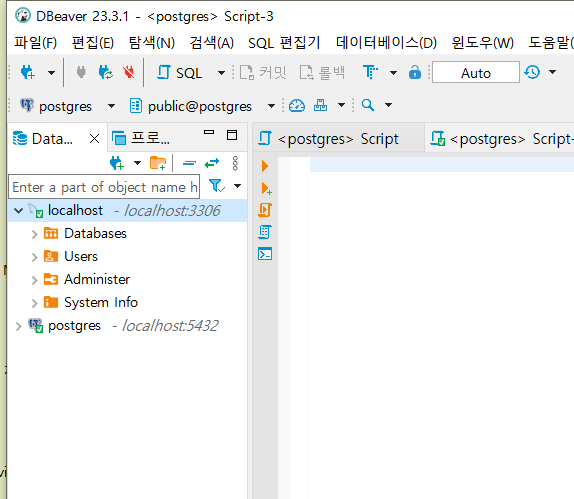This screenshot has width=574, height=499.
Task: Open the filter settings dropdown arrow
Action: point(238,186)
